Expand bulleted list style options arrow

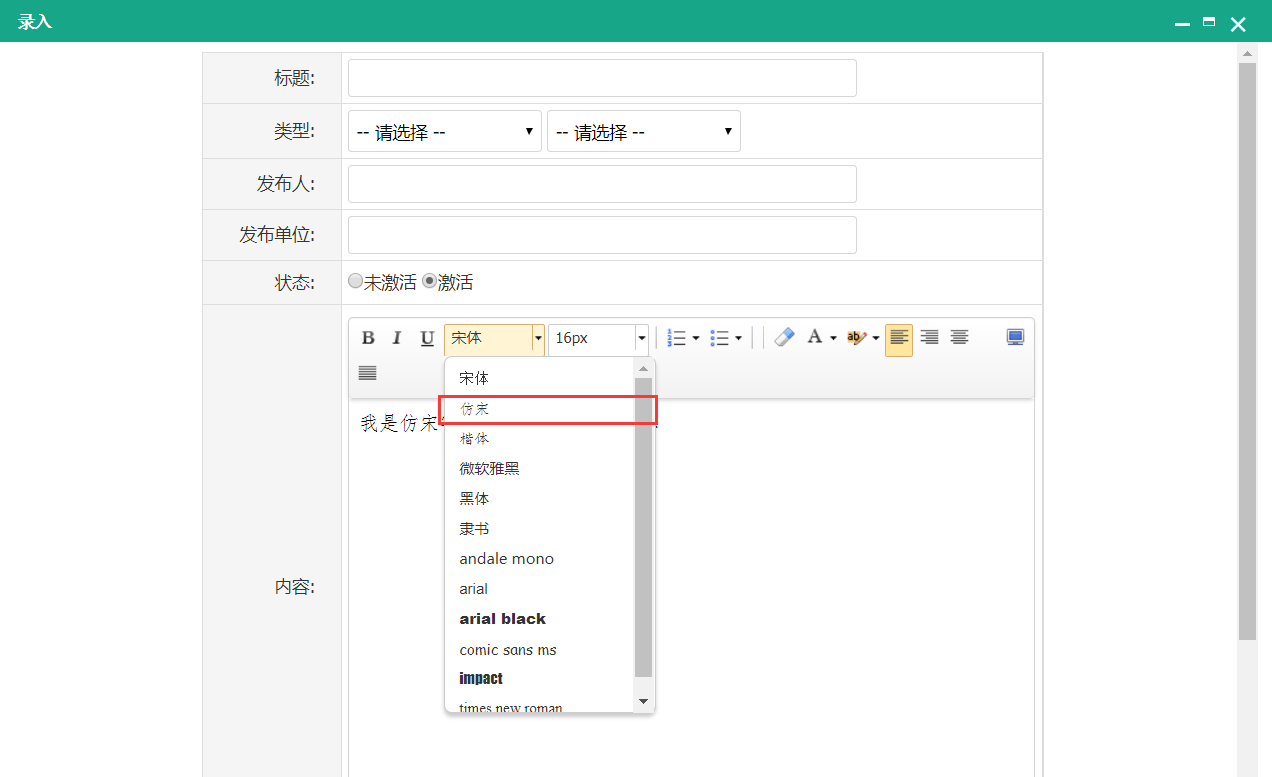tap(738, 339)
